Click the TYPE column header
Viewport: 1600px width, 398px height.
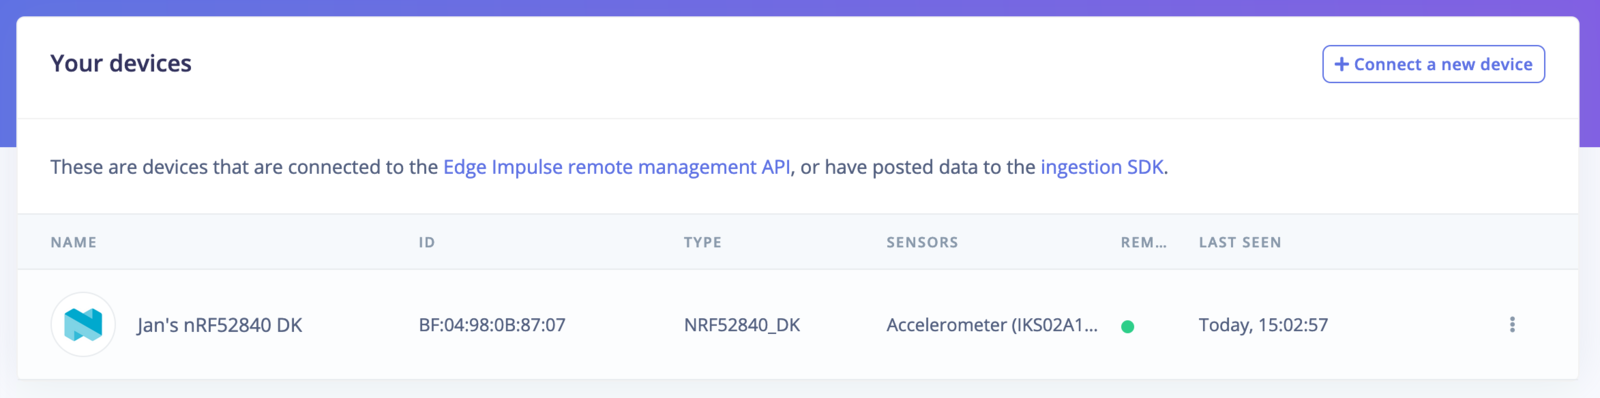tap(702, 242)
